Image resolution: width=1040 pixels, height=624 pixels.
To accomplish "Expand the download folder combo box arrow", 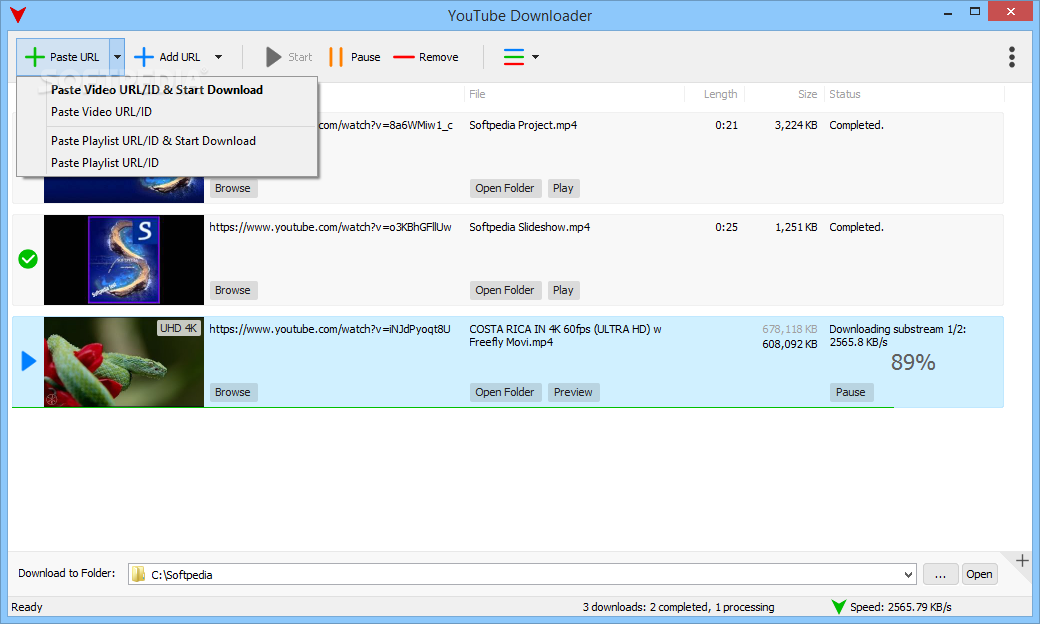I will (x=908, y=575).
